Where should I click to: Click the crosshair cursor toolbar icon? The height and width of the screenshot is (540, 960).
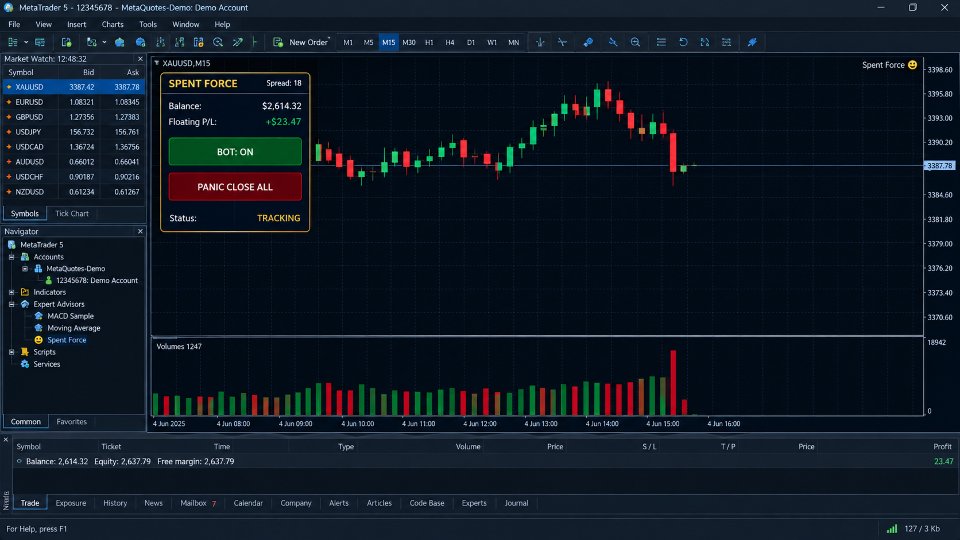pyautogui.click(x=540, y=42)
